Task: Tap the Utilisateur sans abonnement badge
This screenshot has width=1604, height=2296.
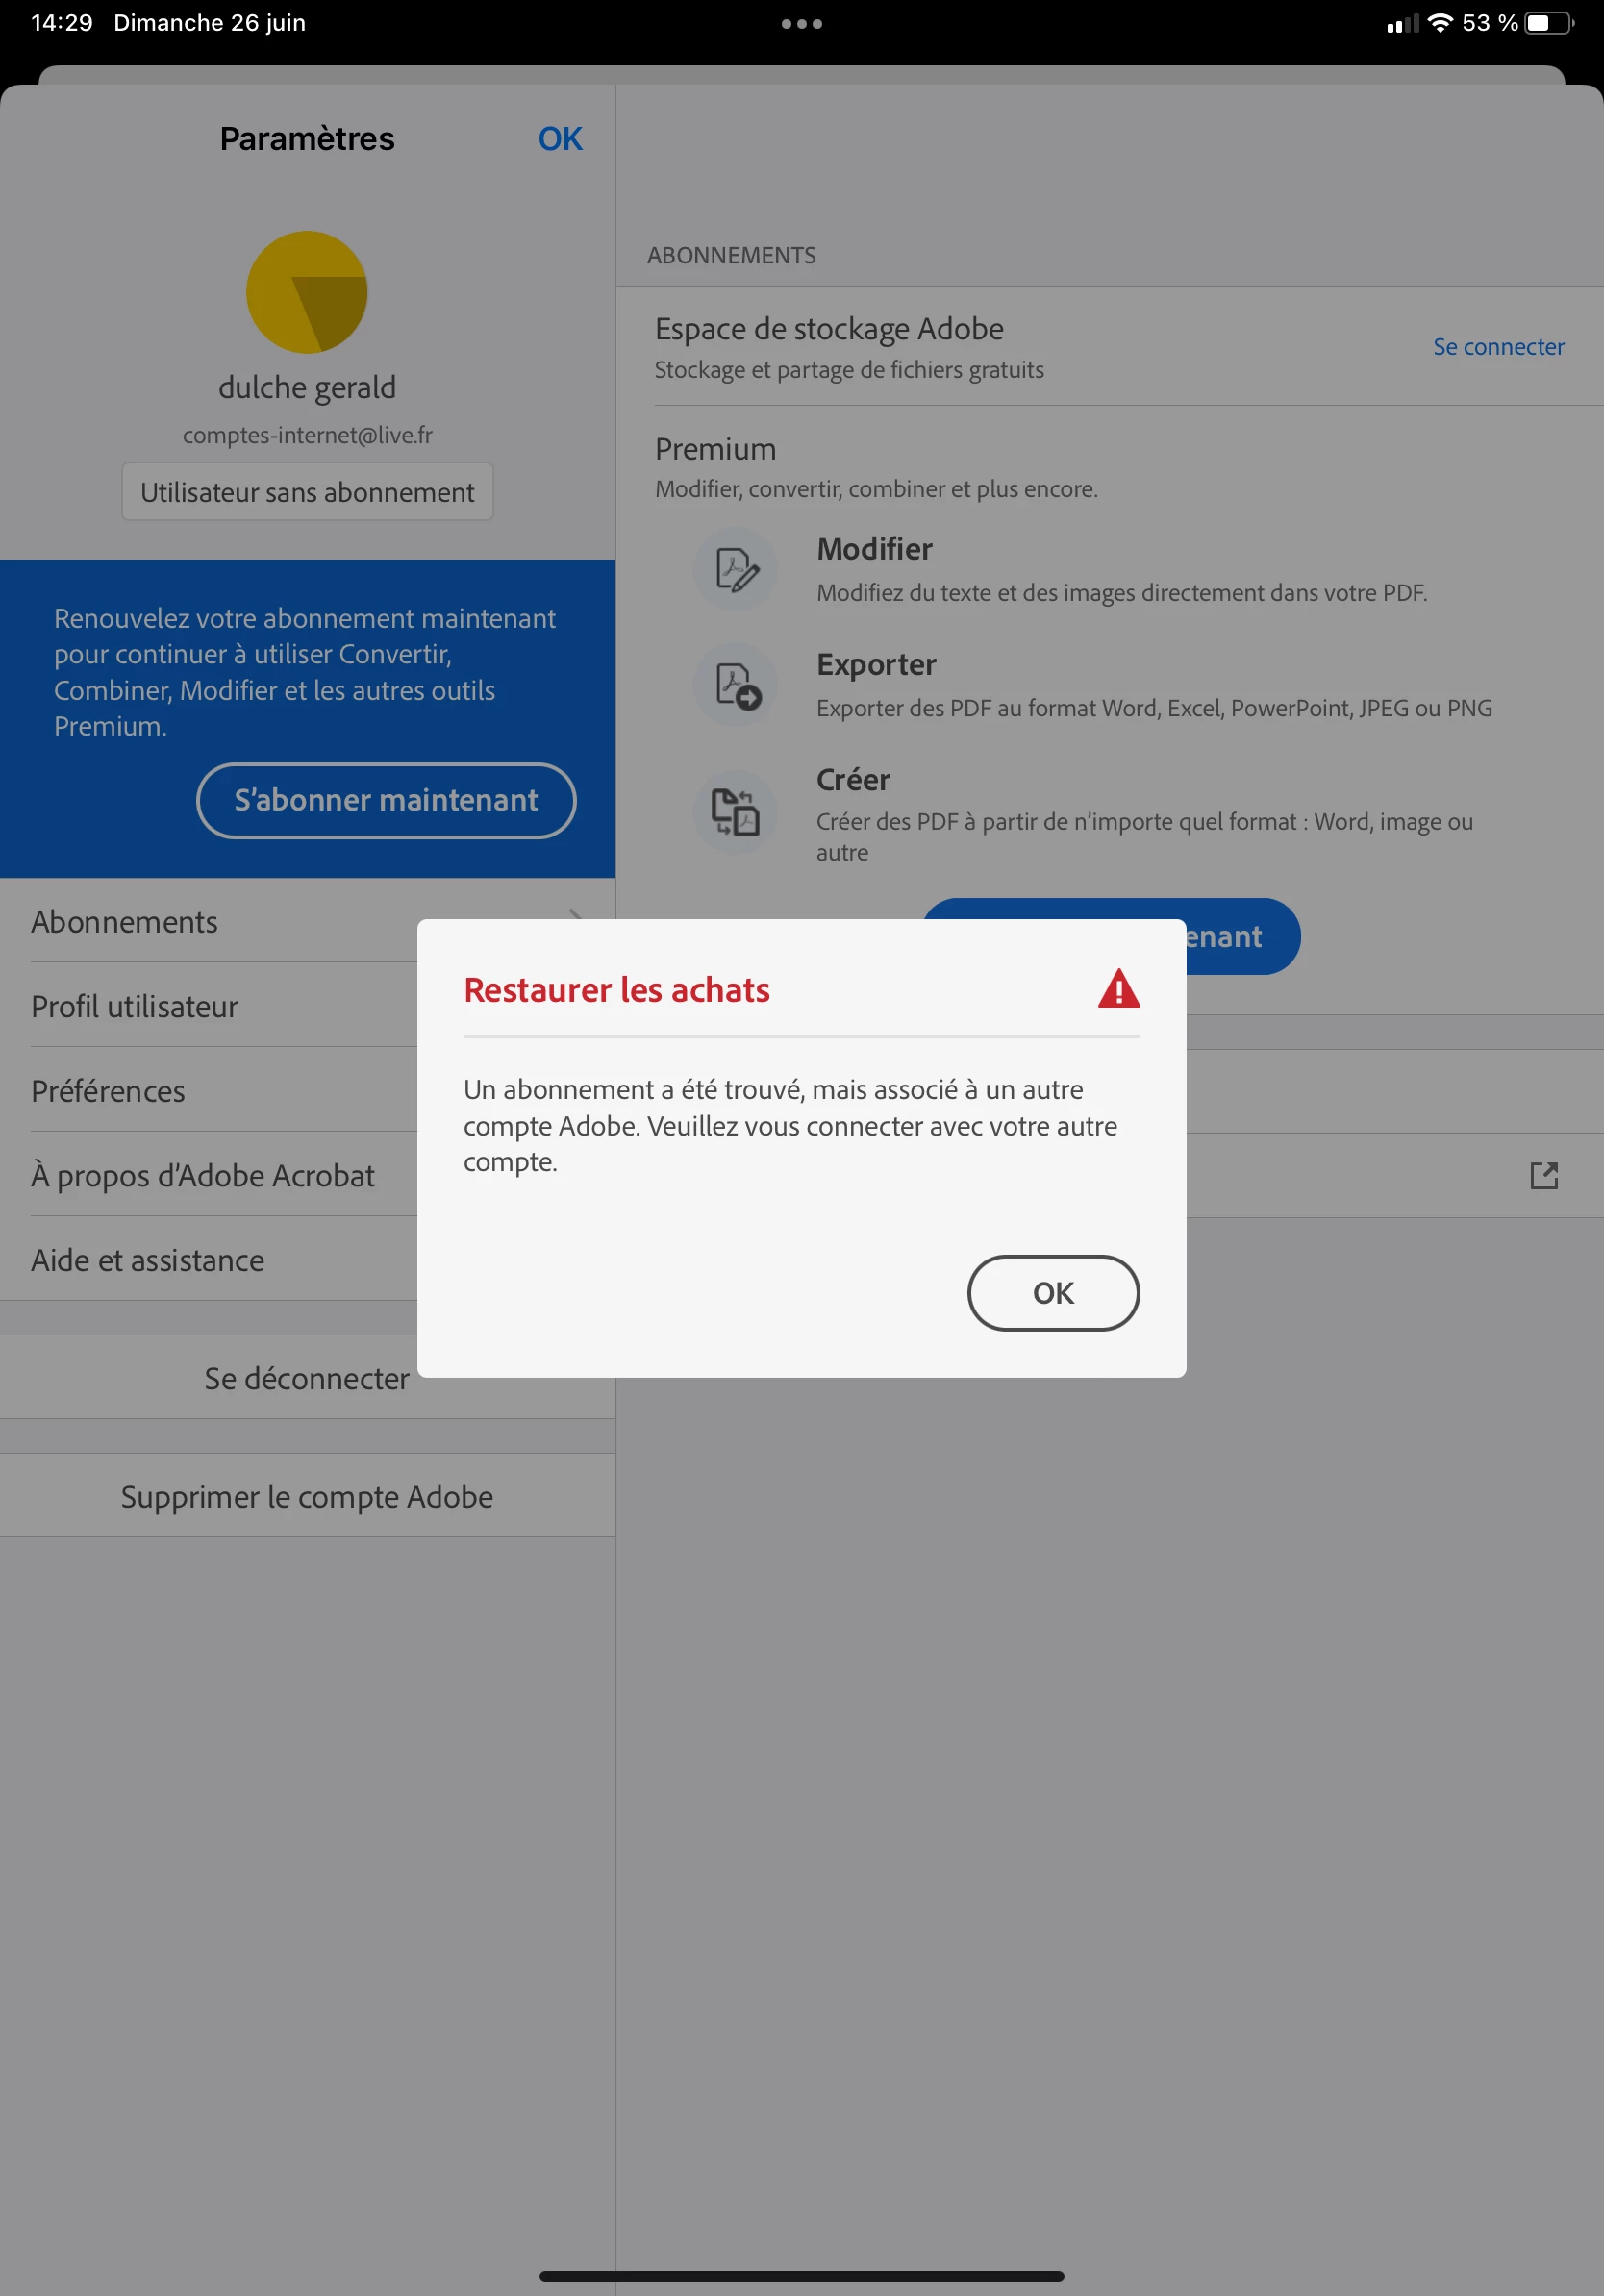Action: pos(307,492)
